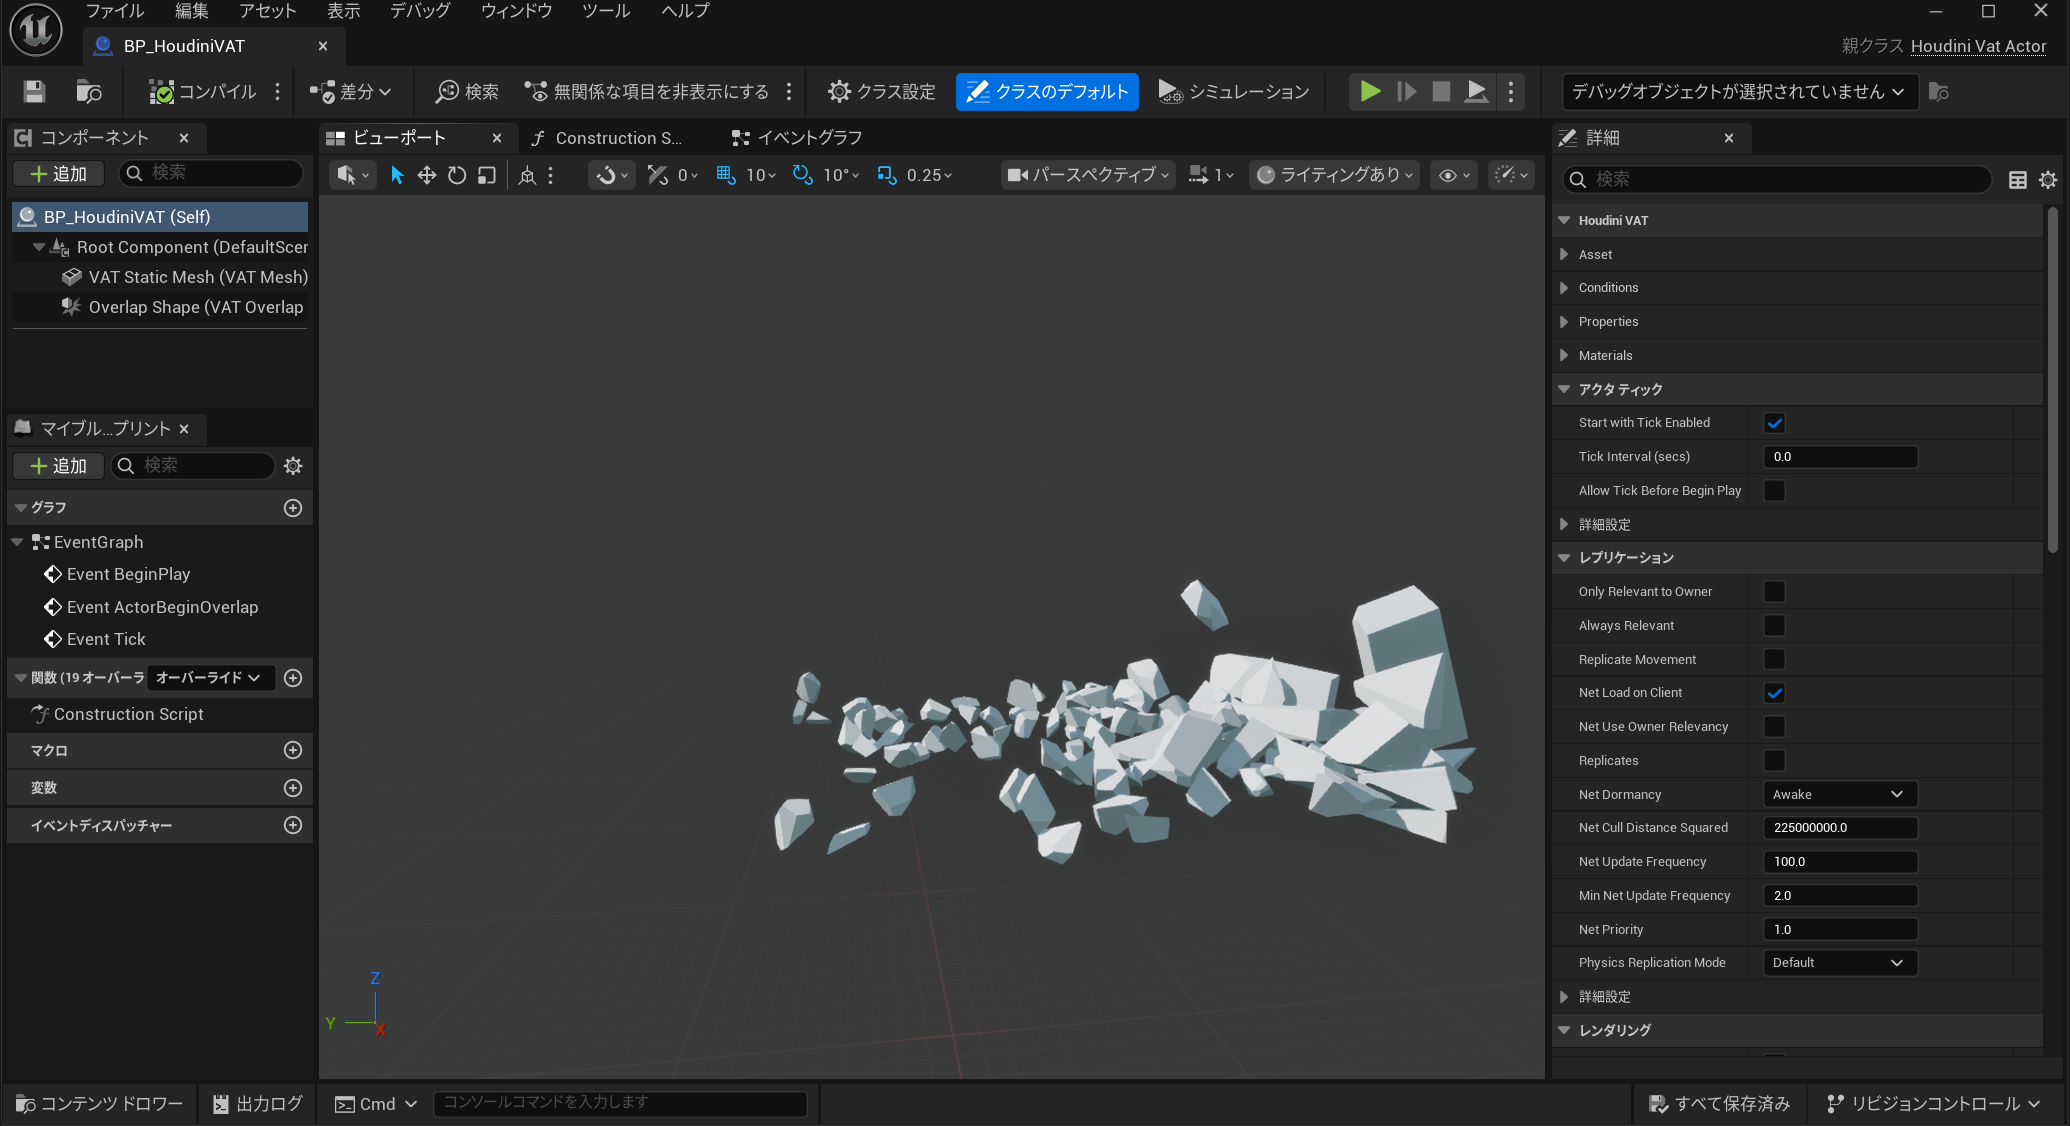
Task: Open the Debug menu in menu bar
Action: point(419,11)
